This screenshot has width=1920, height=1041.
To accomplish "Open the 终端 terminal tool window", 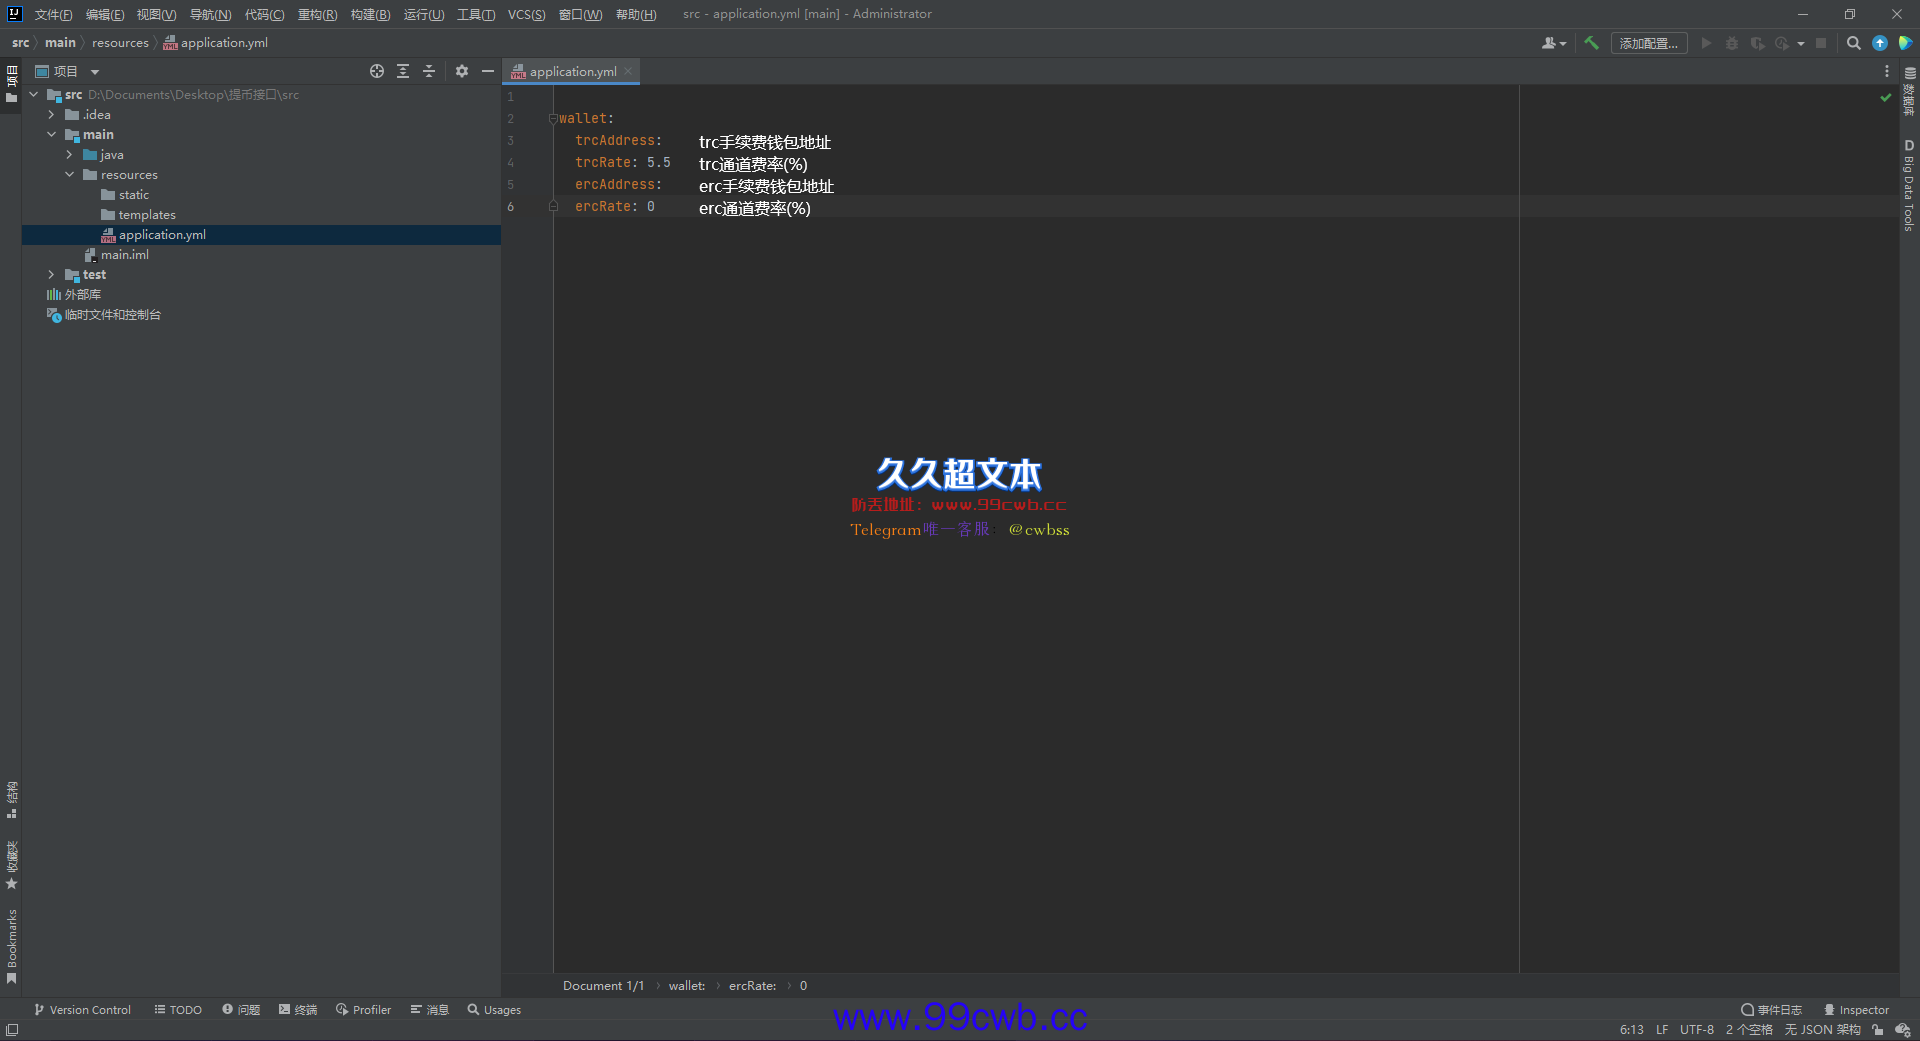I will point(298,1010).
